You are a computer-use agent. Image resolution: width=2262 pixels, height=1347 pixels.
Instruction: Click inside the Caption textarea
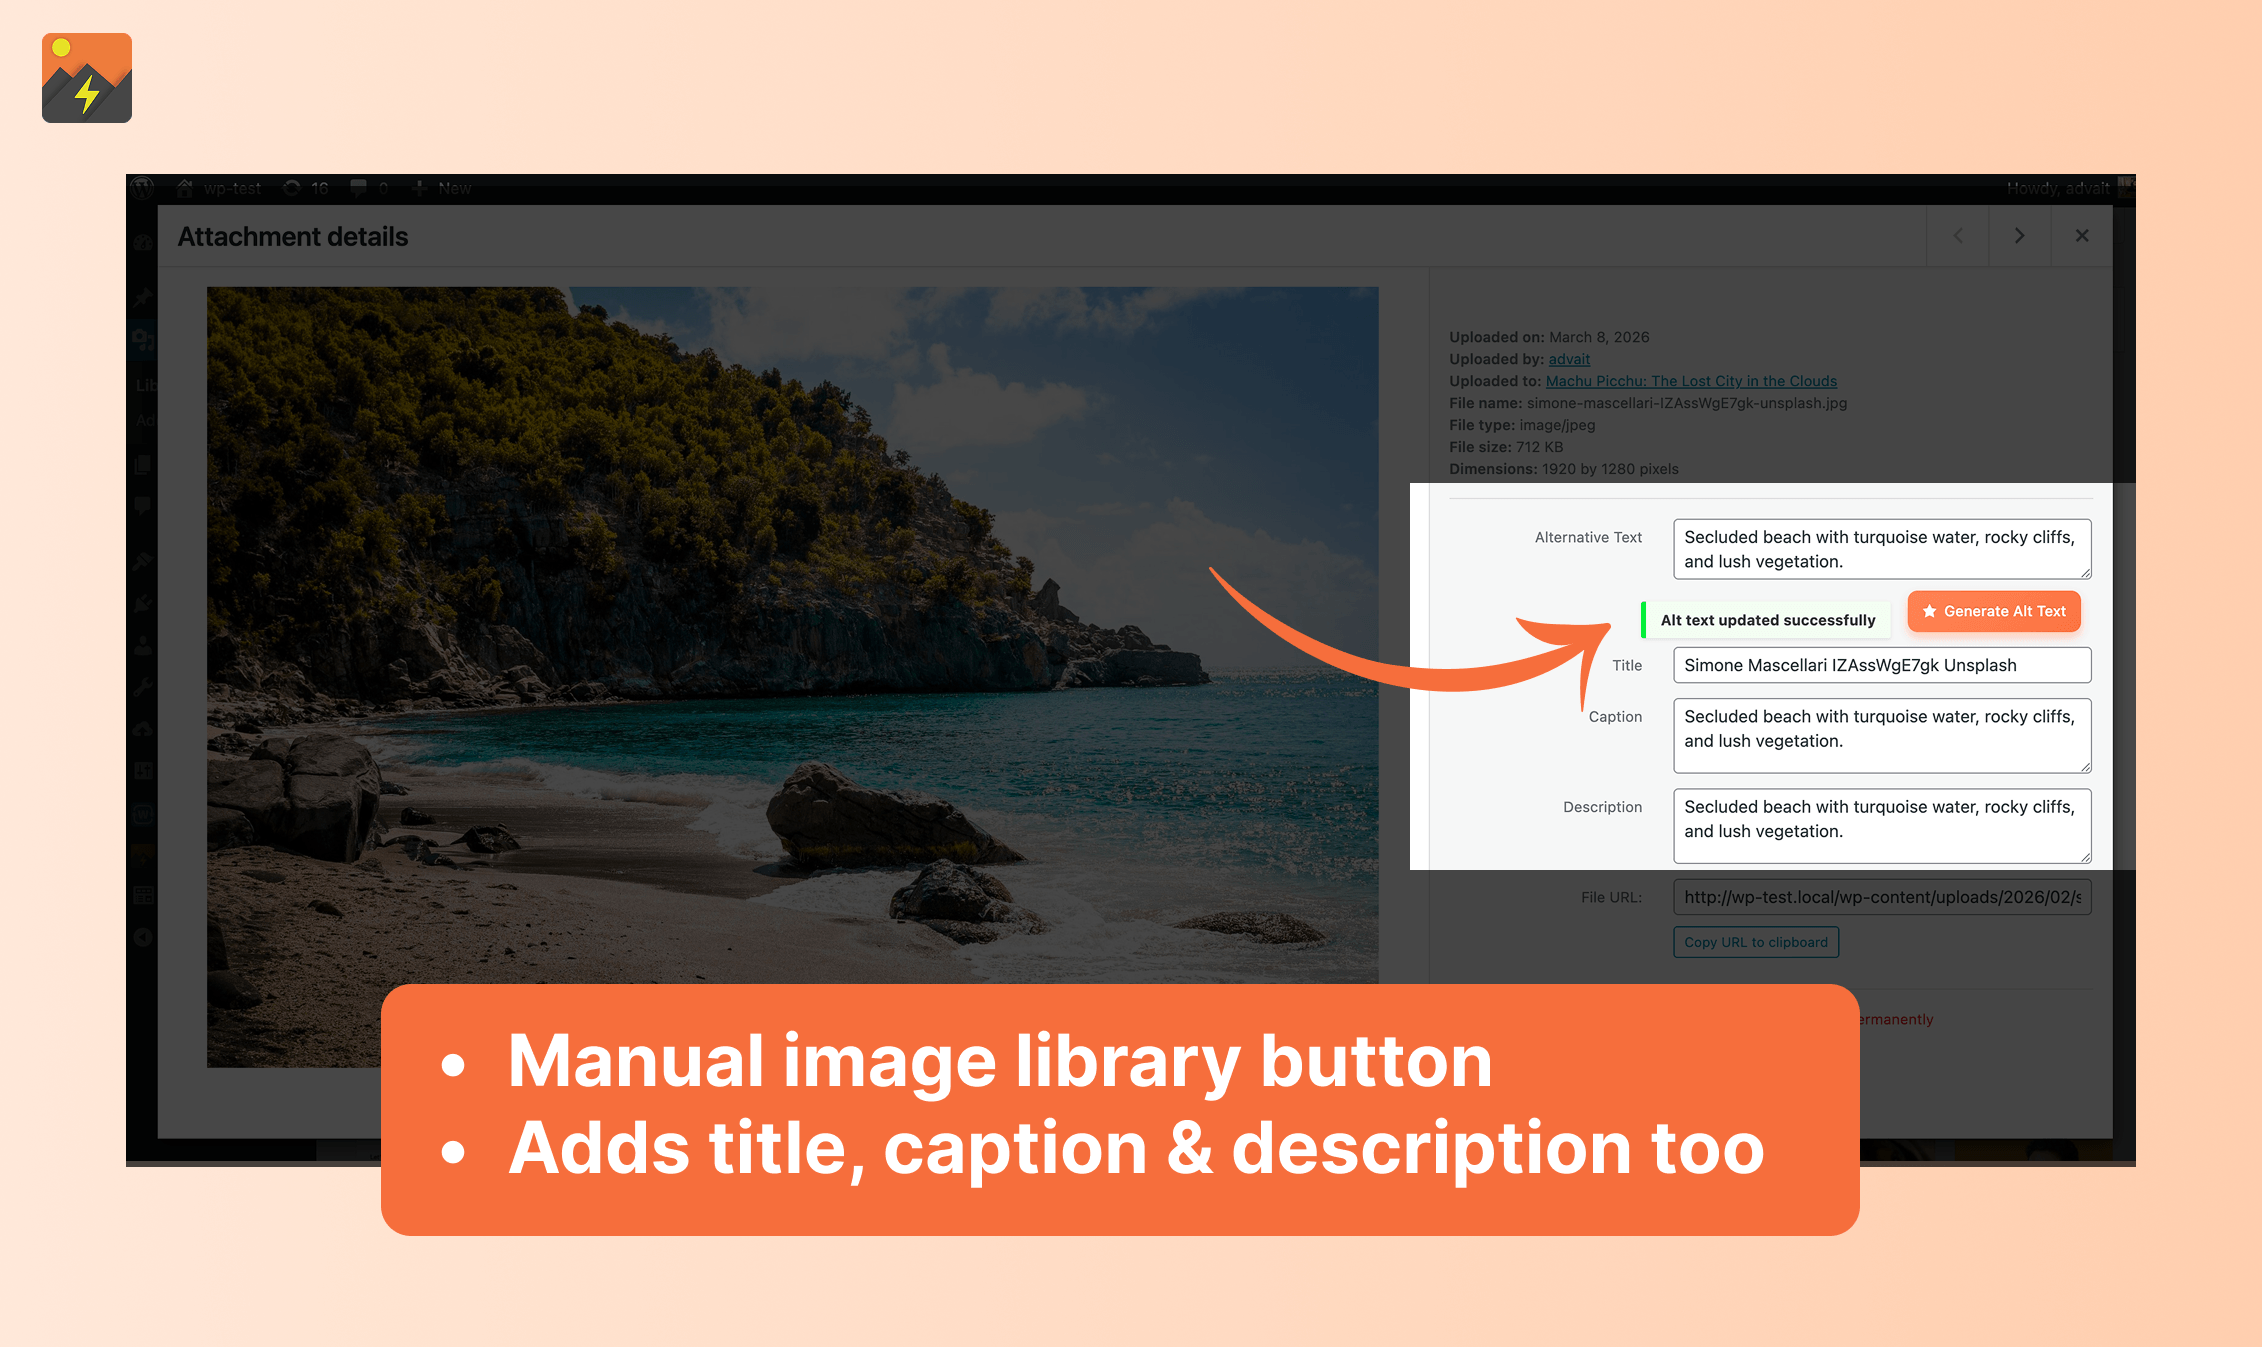click(x=1881, y=735)
